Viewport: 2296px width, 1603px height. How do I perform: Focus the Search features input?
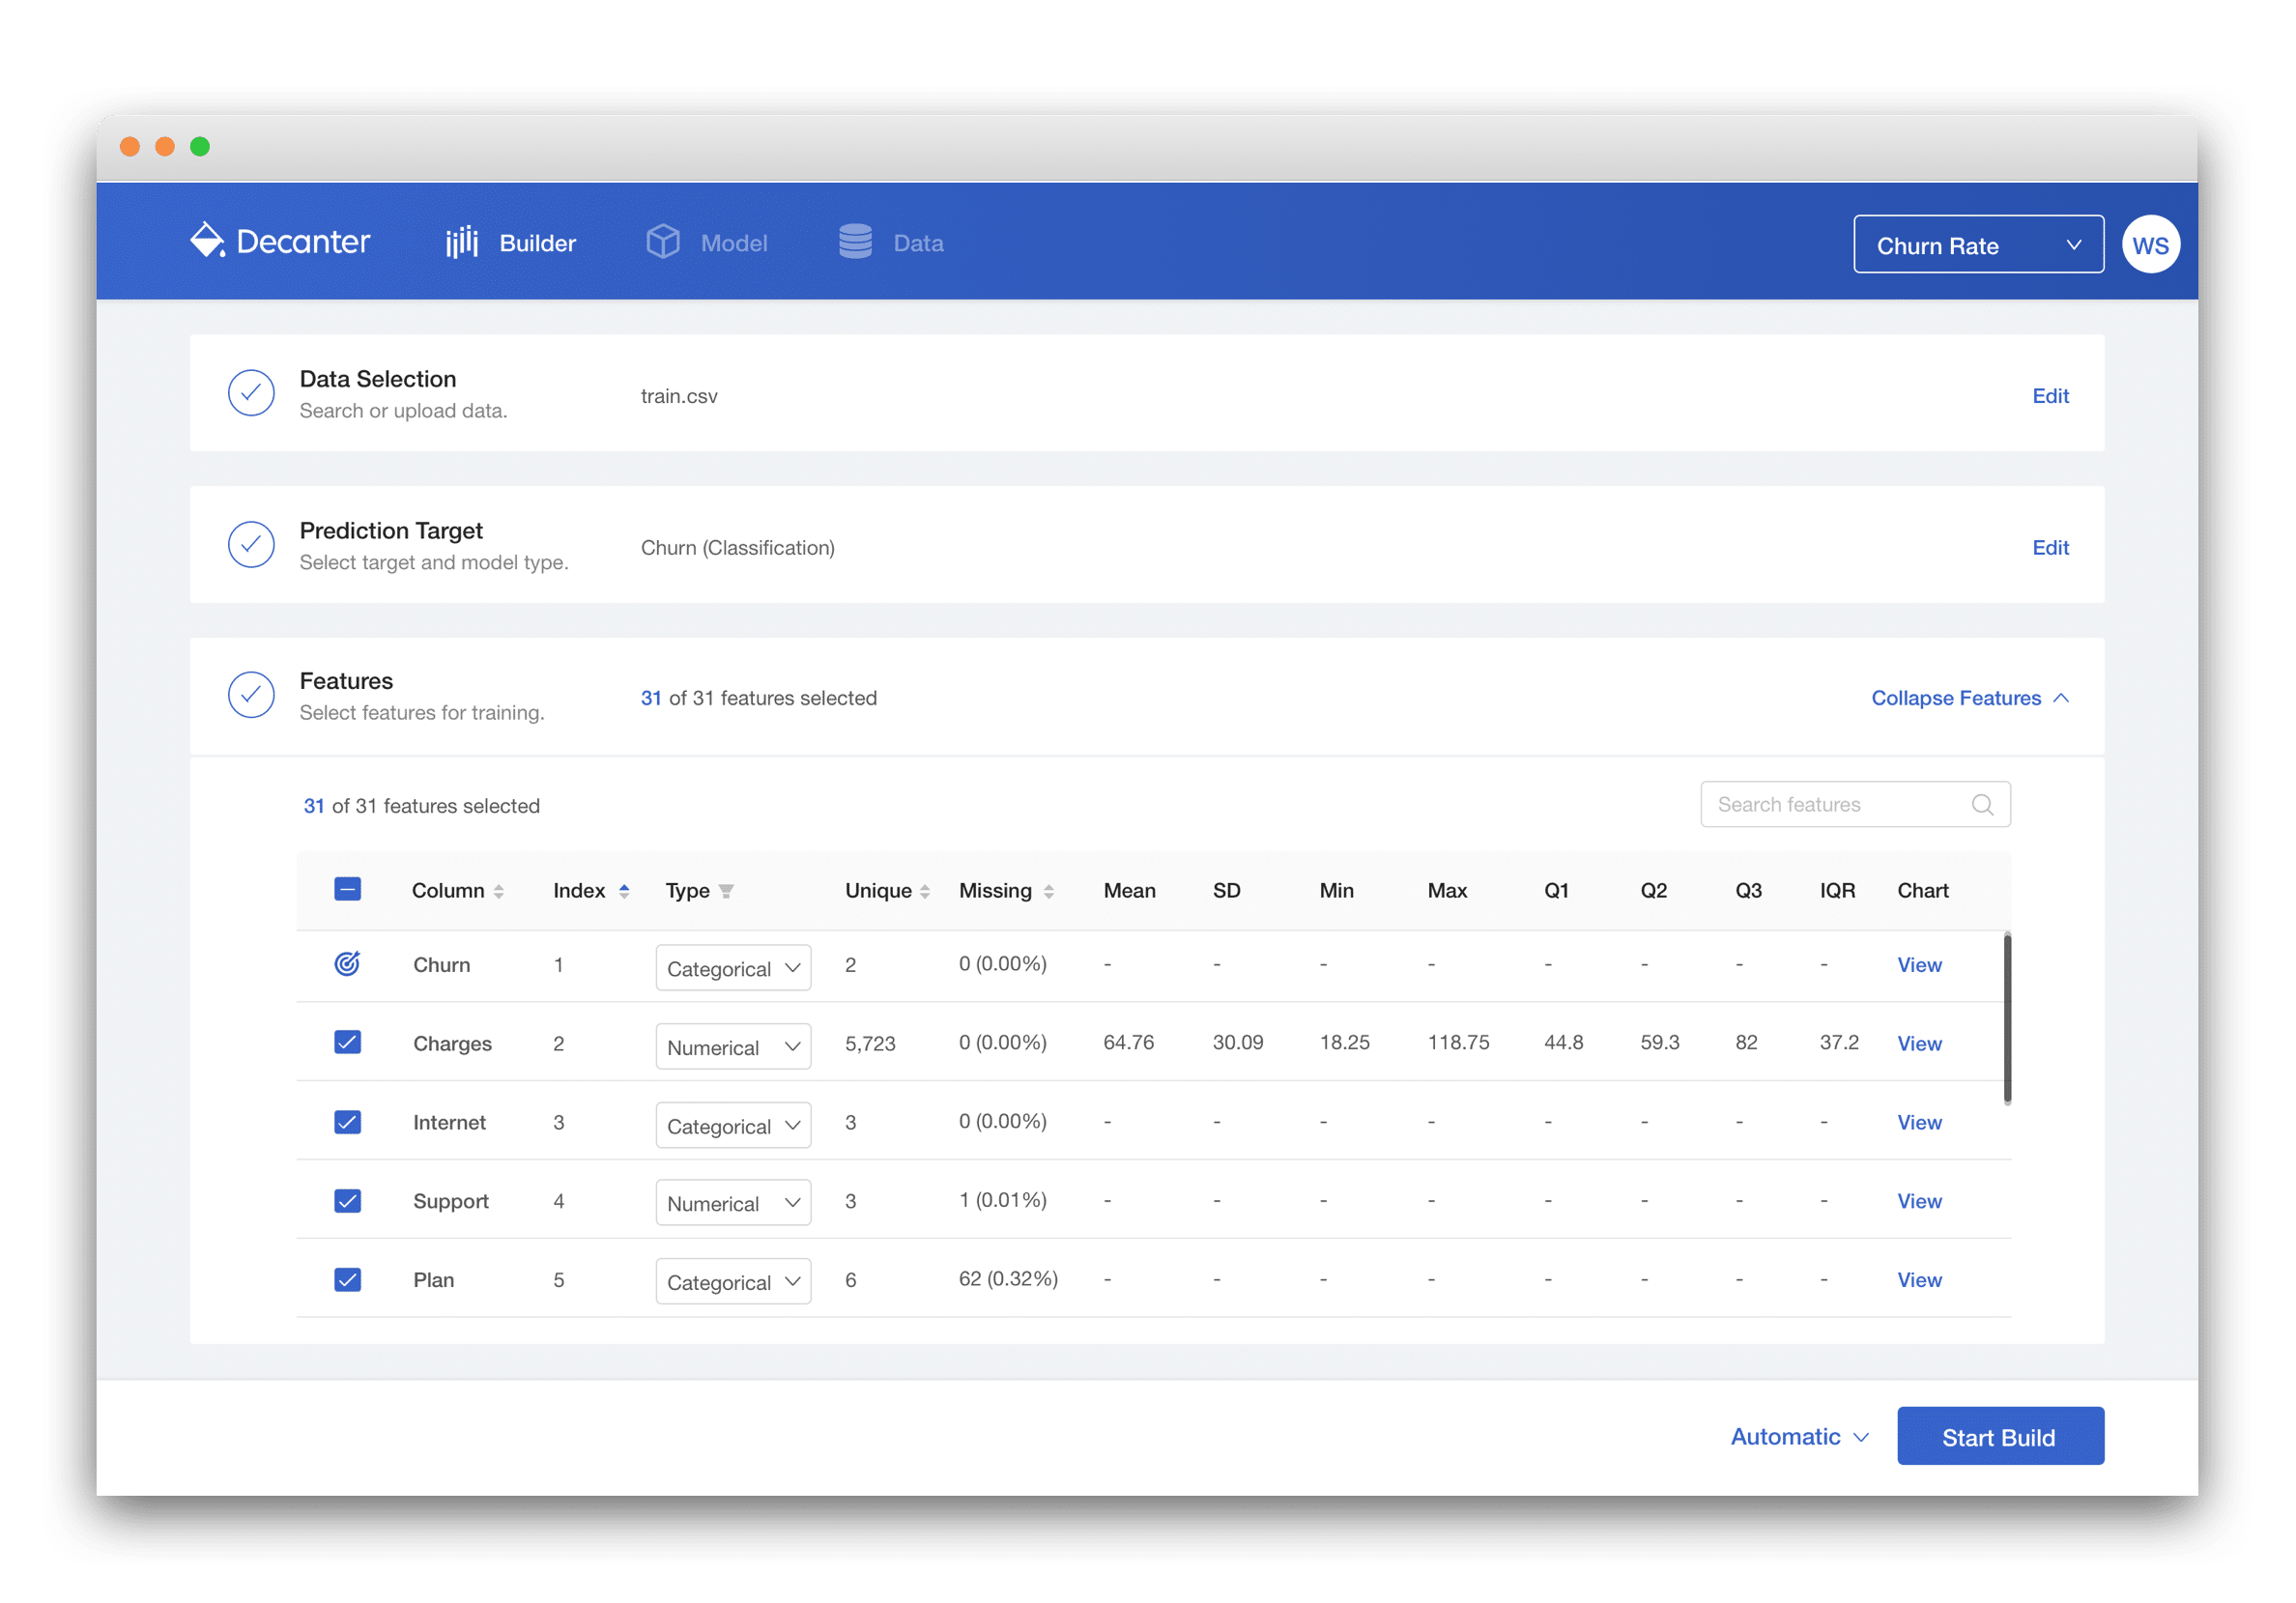pyautogui.click(x=1855, y=805)
